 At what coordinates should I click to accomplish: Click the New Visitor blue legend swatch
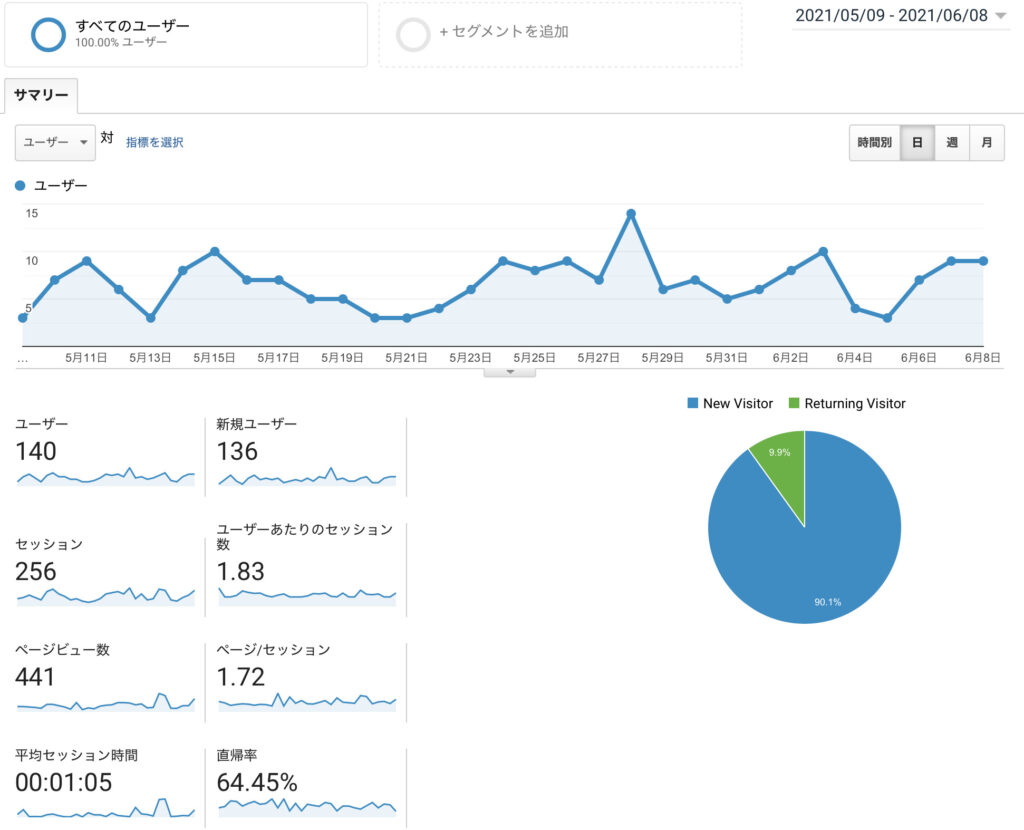(692, 404)
